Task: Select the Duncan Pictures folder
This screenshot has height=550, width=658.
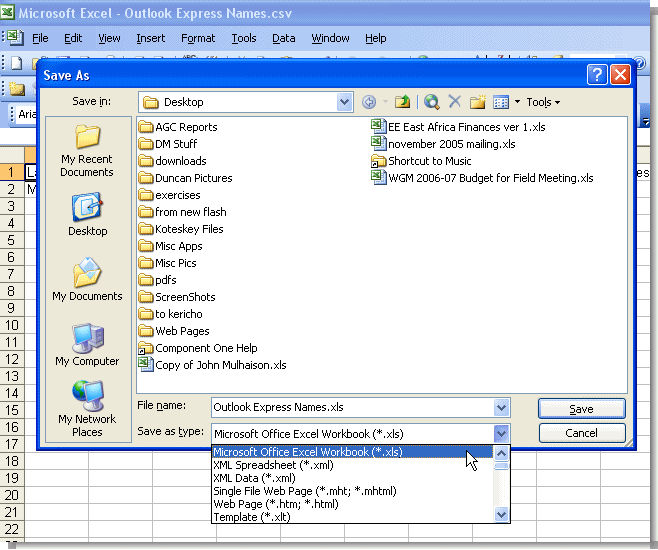Action: point(185,178)
